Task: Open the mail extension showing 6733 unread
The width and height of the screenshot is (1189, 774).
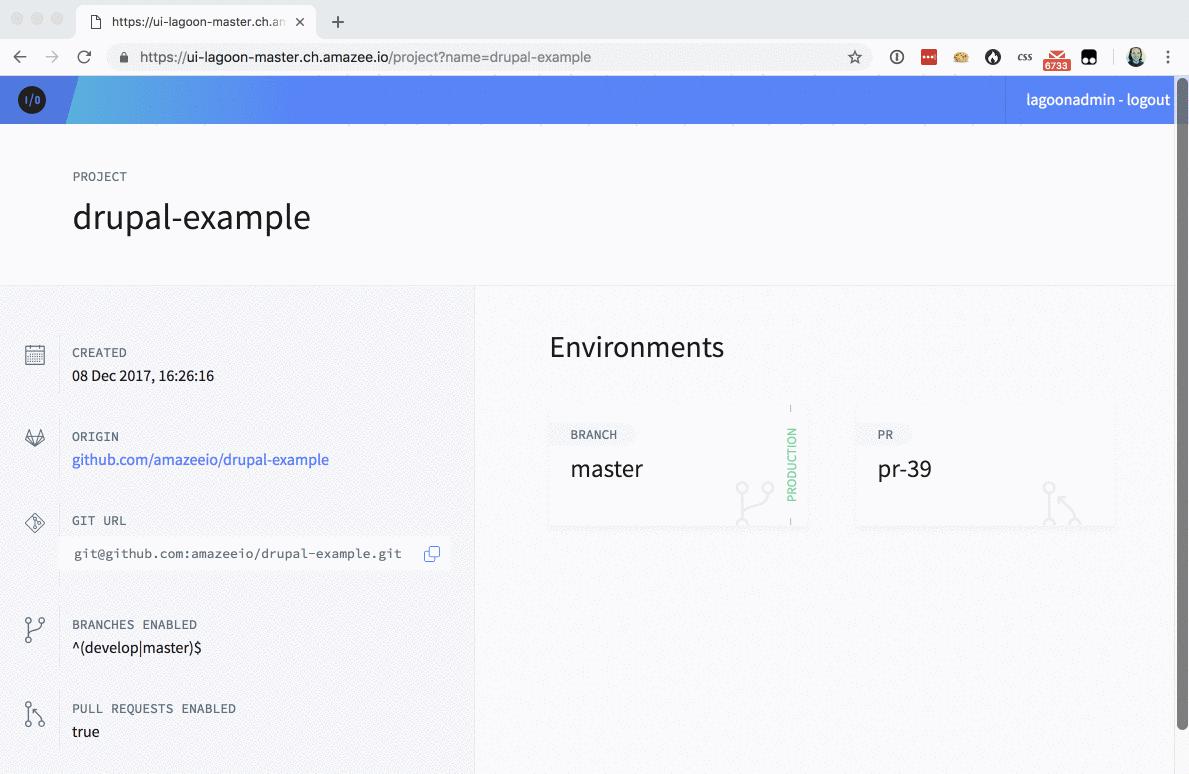Action: [1055, 57]
